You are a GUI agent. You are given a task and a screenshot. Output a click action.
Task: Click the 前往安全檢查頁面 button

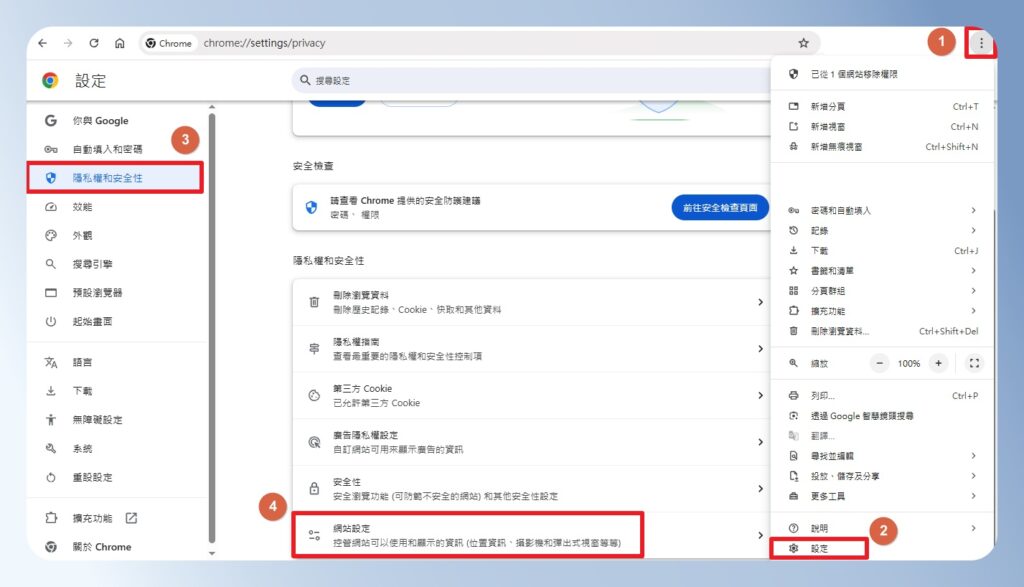(720, 208)
